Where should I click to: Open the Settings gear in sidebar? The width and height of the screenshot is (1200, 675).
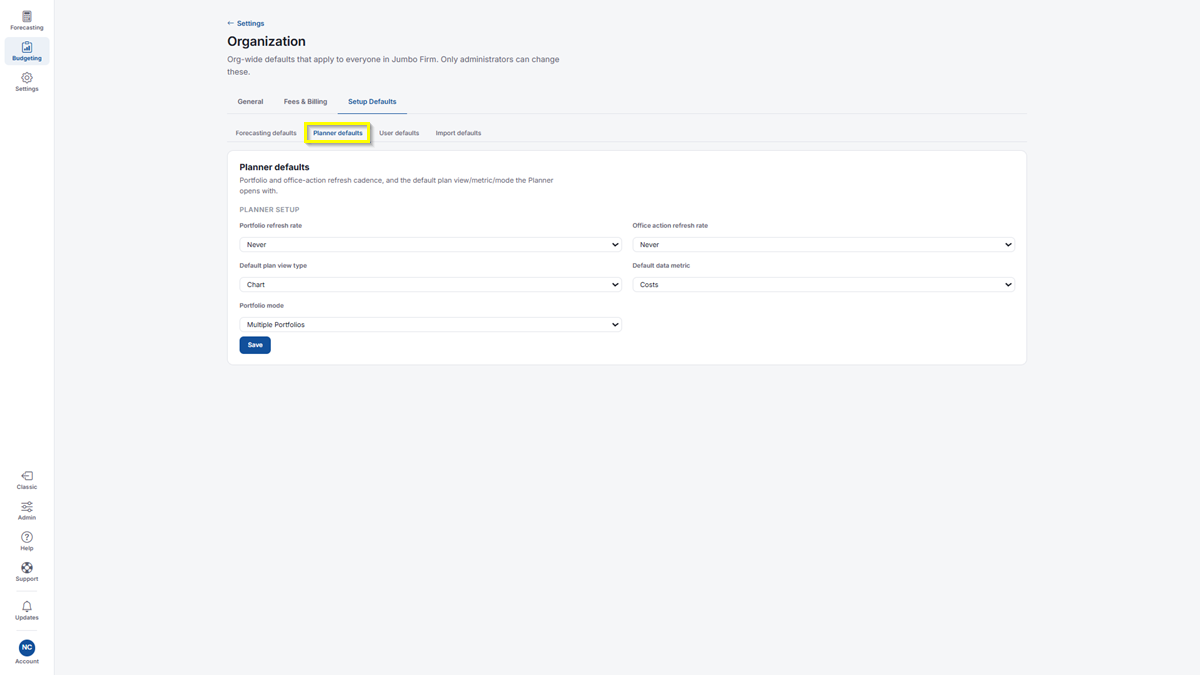pos(27,82)
